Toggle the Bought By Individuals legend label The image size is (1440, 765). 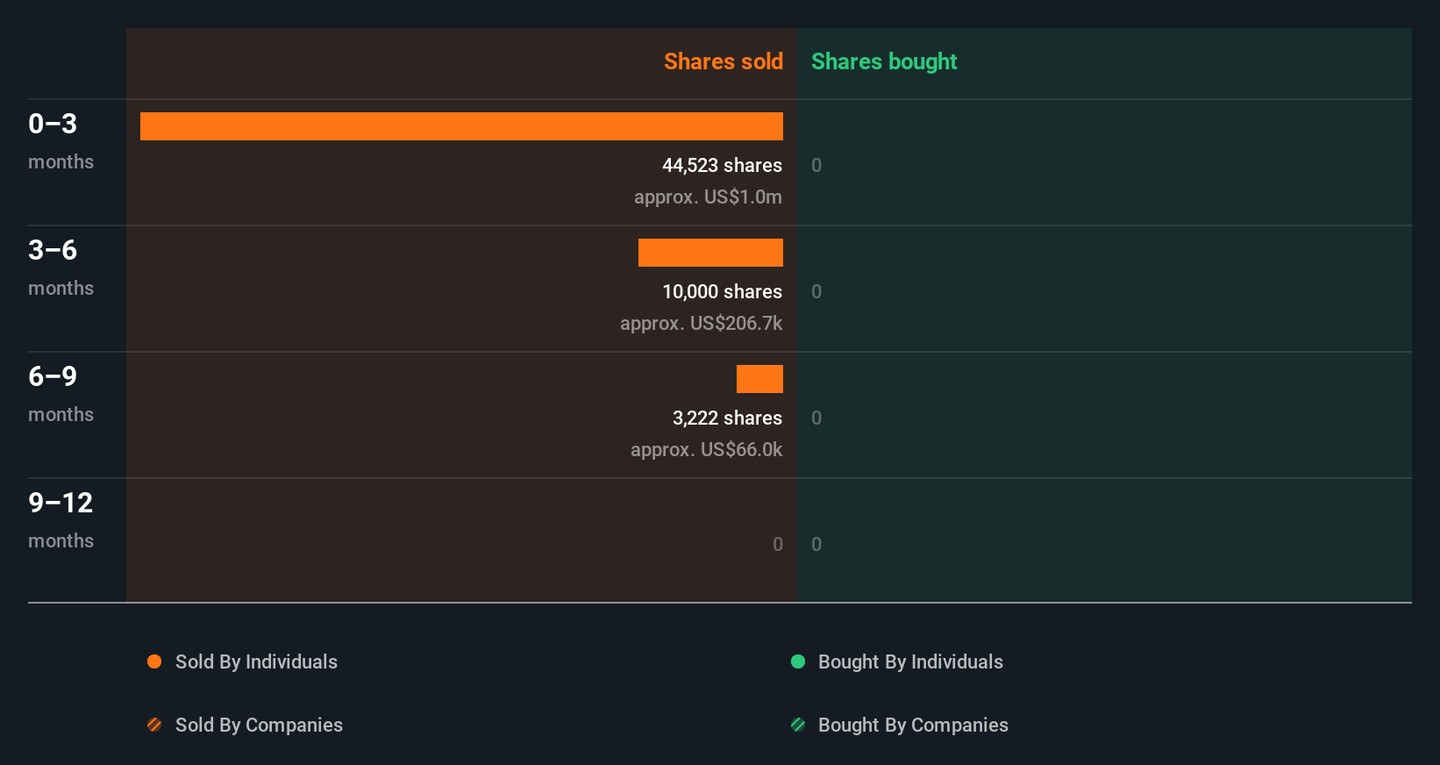910,662
